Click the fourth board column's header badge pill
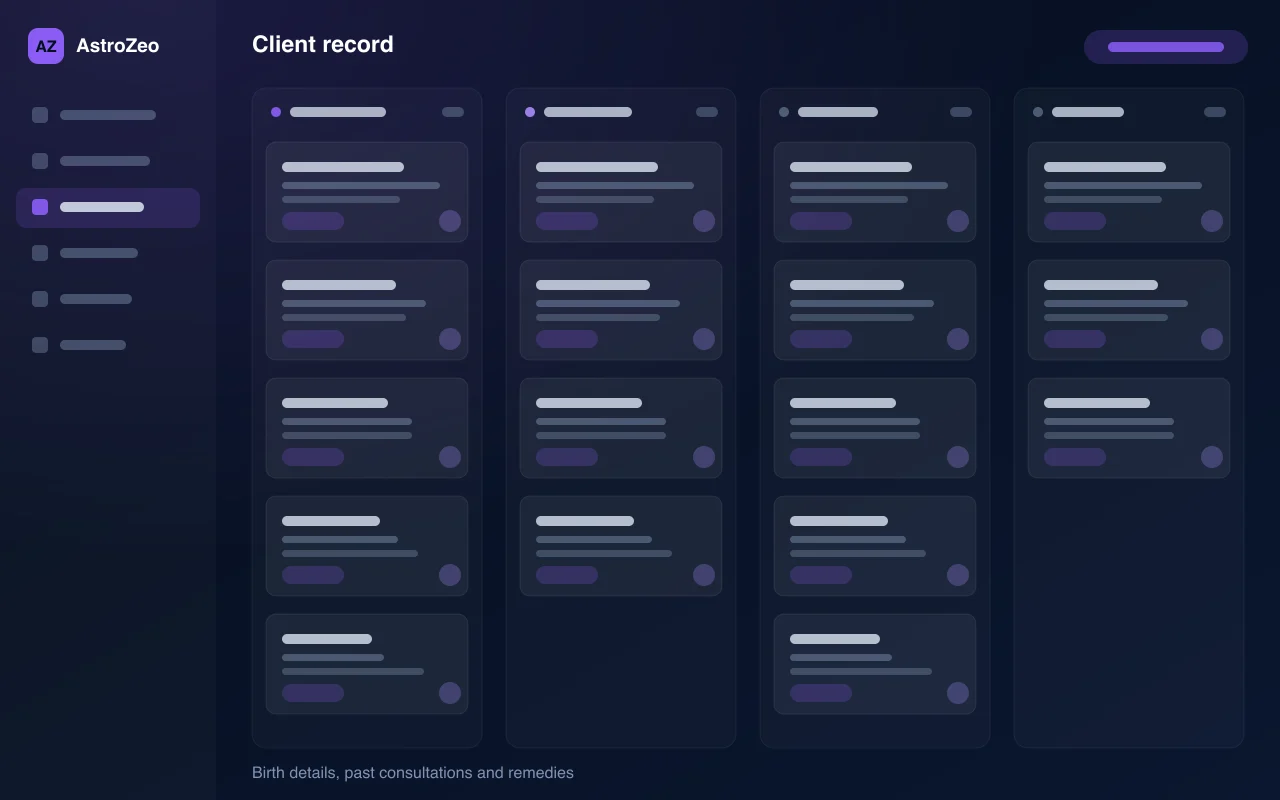The width and height of the screenshot is (1280, 800). (x=1215, y=112)
